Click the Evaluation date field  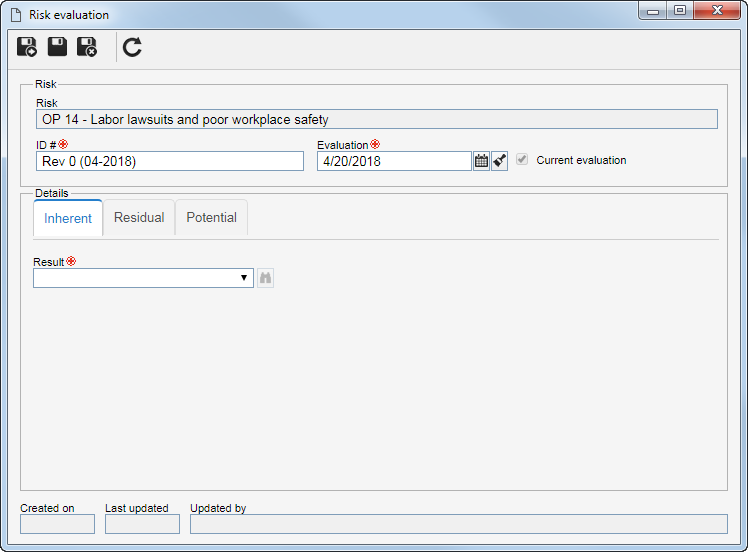pos(395,161)
